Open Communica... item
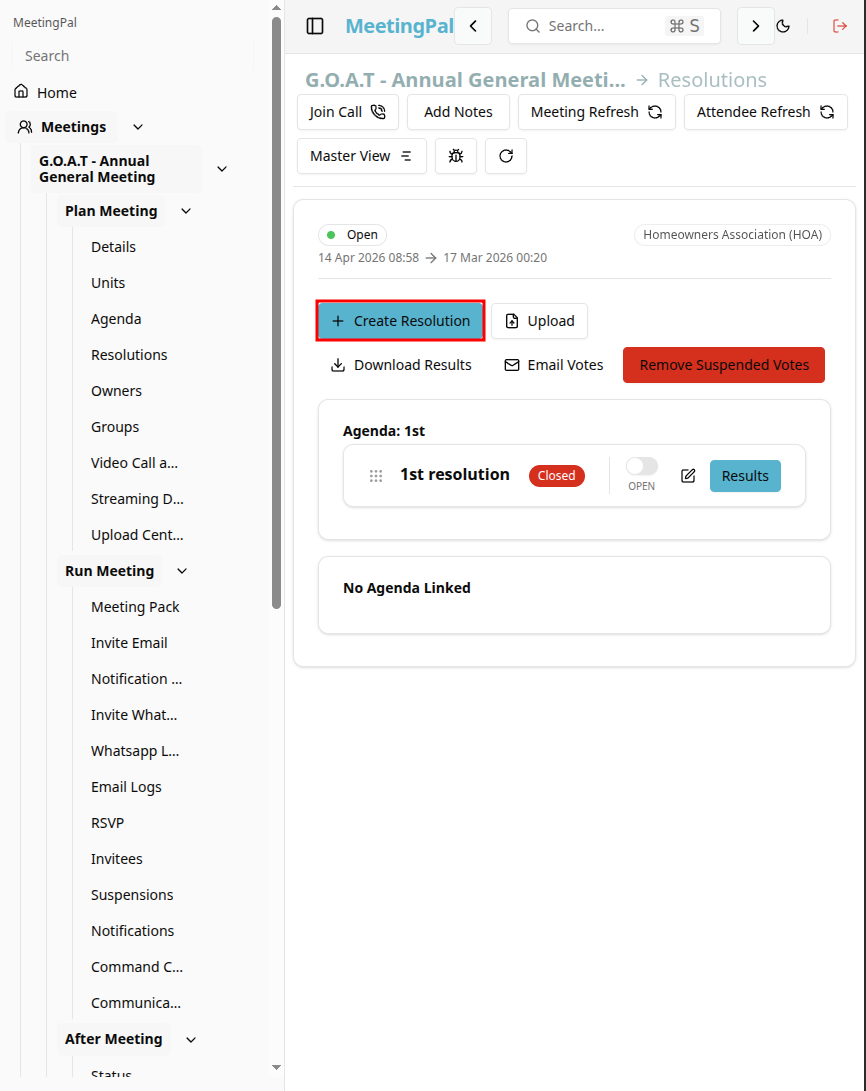 tap(136, 1003)
